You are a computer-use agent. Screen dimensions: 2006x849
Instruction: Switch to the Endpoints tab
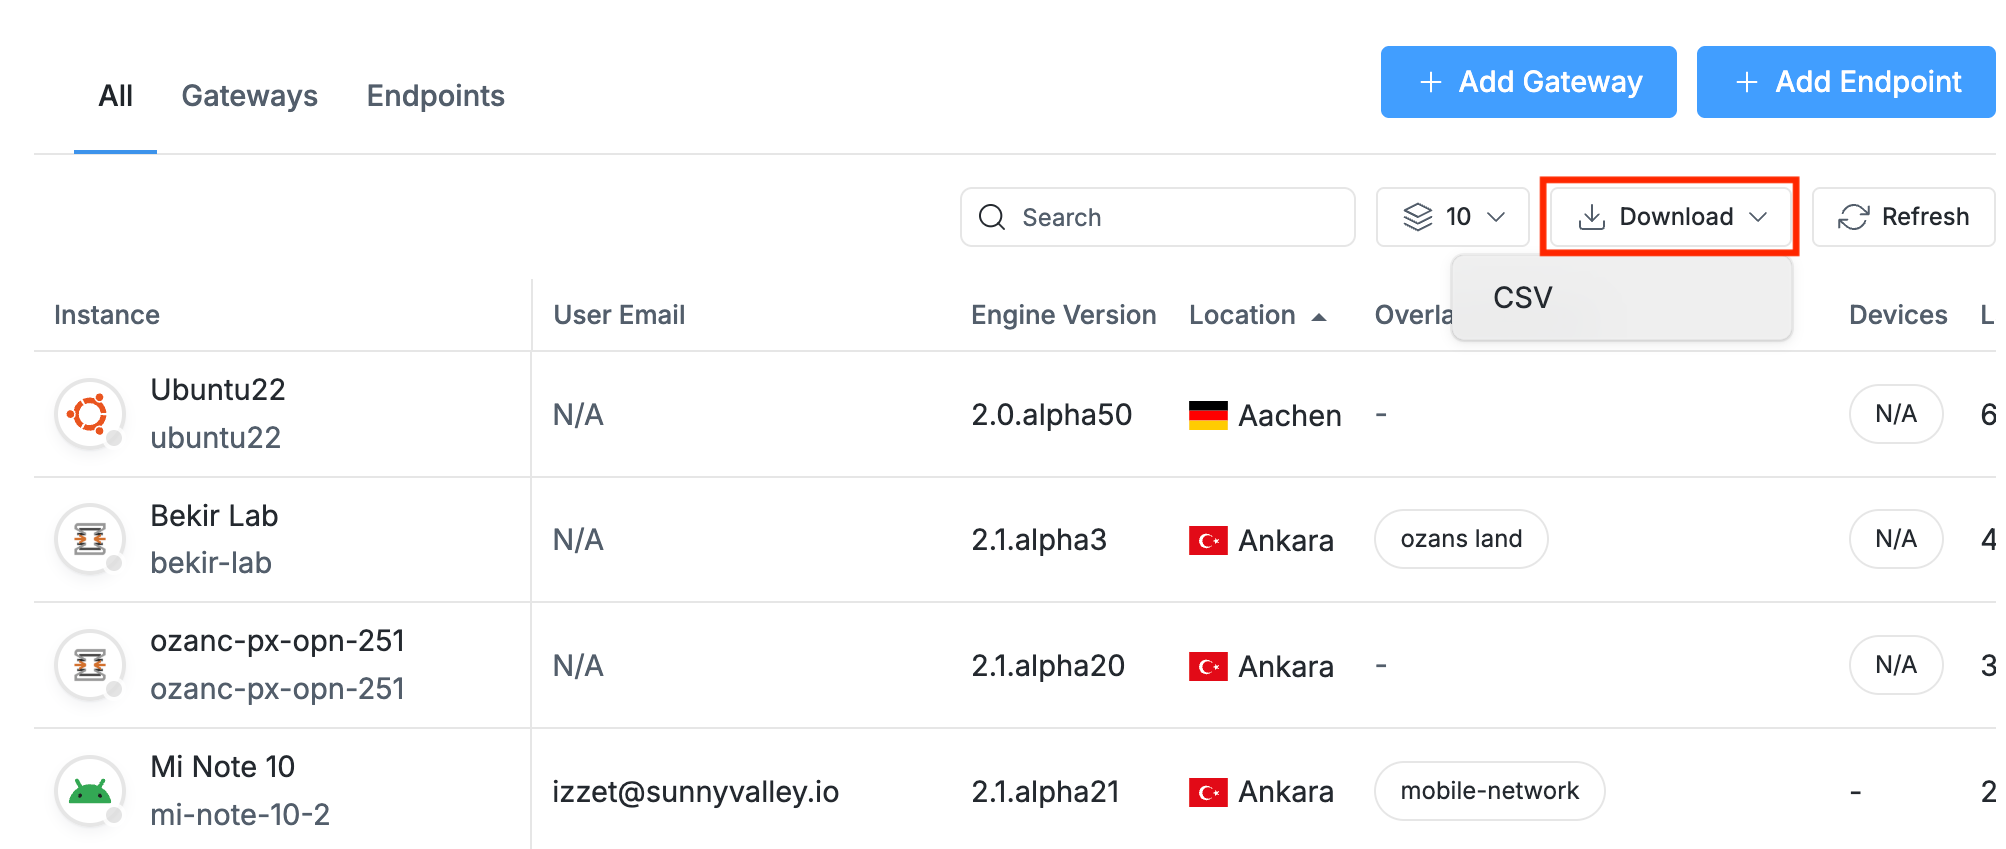pos(435,96)
